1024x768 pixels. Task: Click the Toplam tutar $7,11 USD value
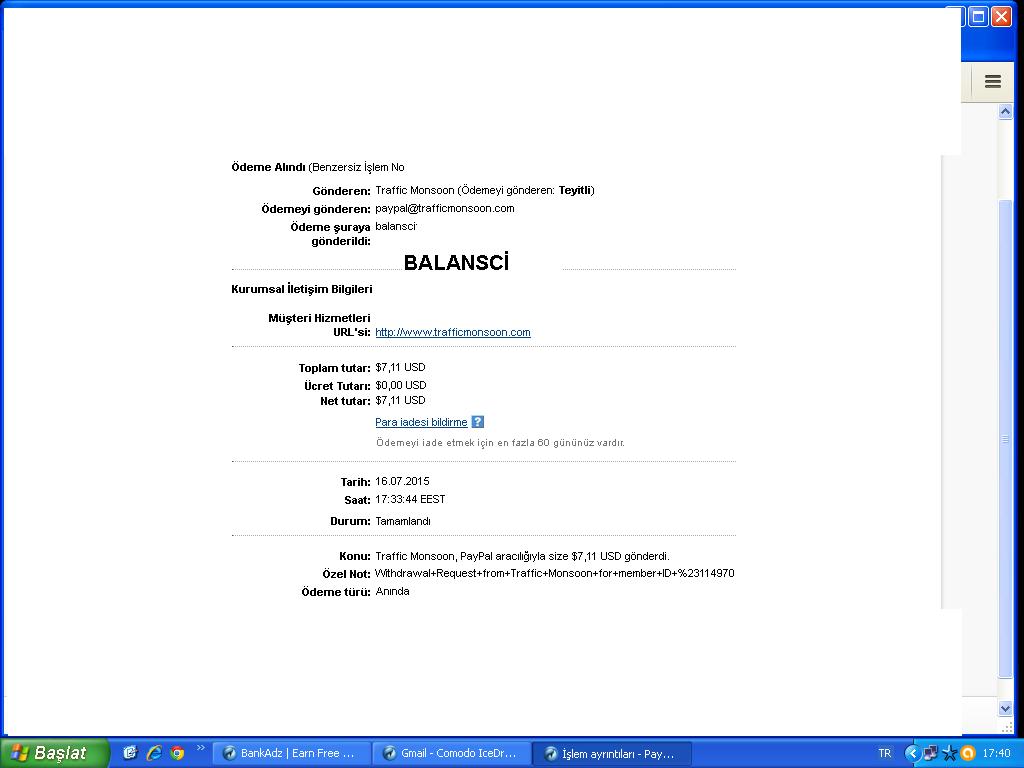tap(400, 367)
